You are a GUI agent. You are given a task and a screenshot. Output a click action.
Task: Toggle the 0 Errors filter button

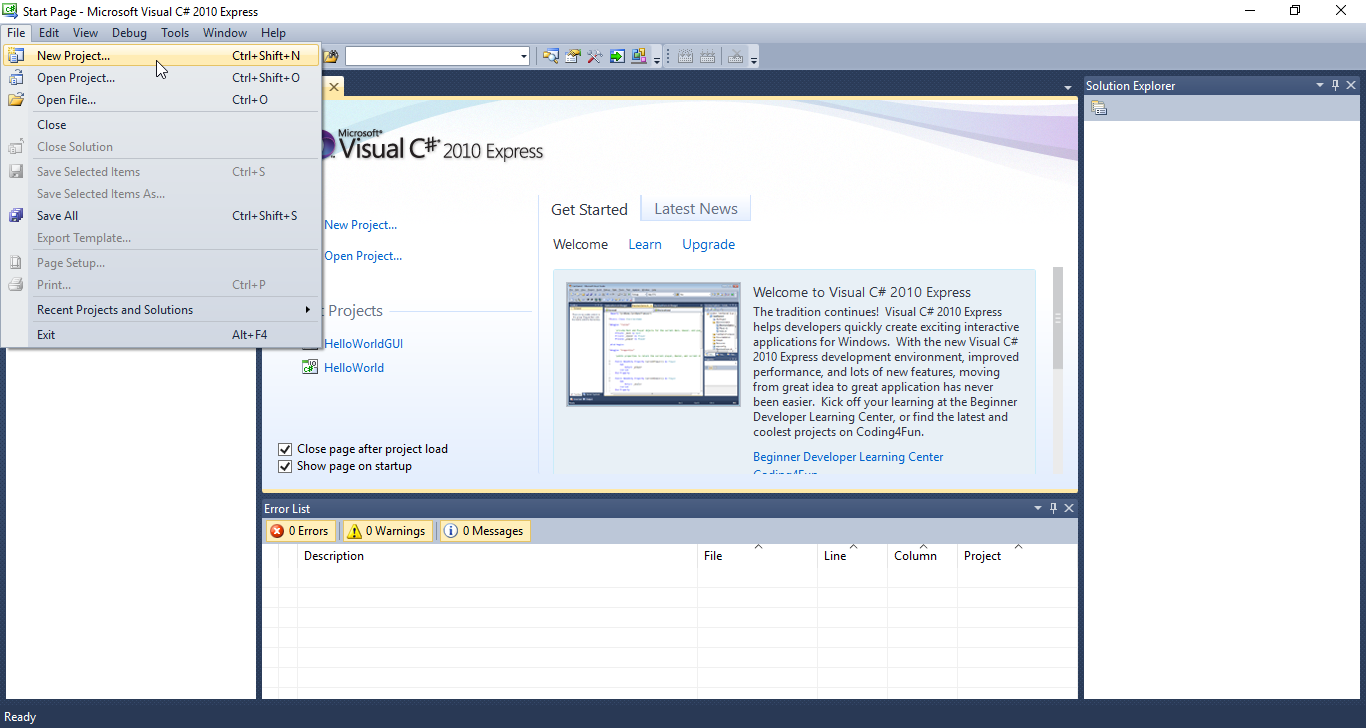tap(299, 531)
